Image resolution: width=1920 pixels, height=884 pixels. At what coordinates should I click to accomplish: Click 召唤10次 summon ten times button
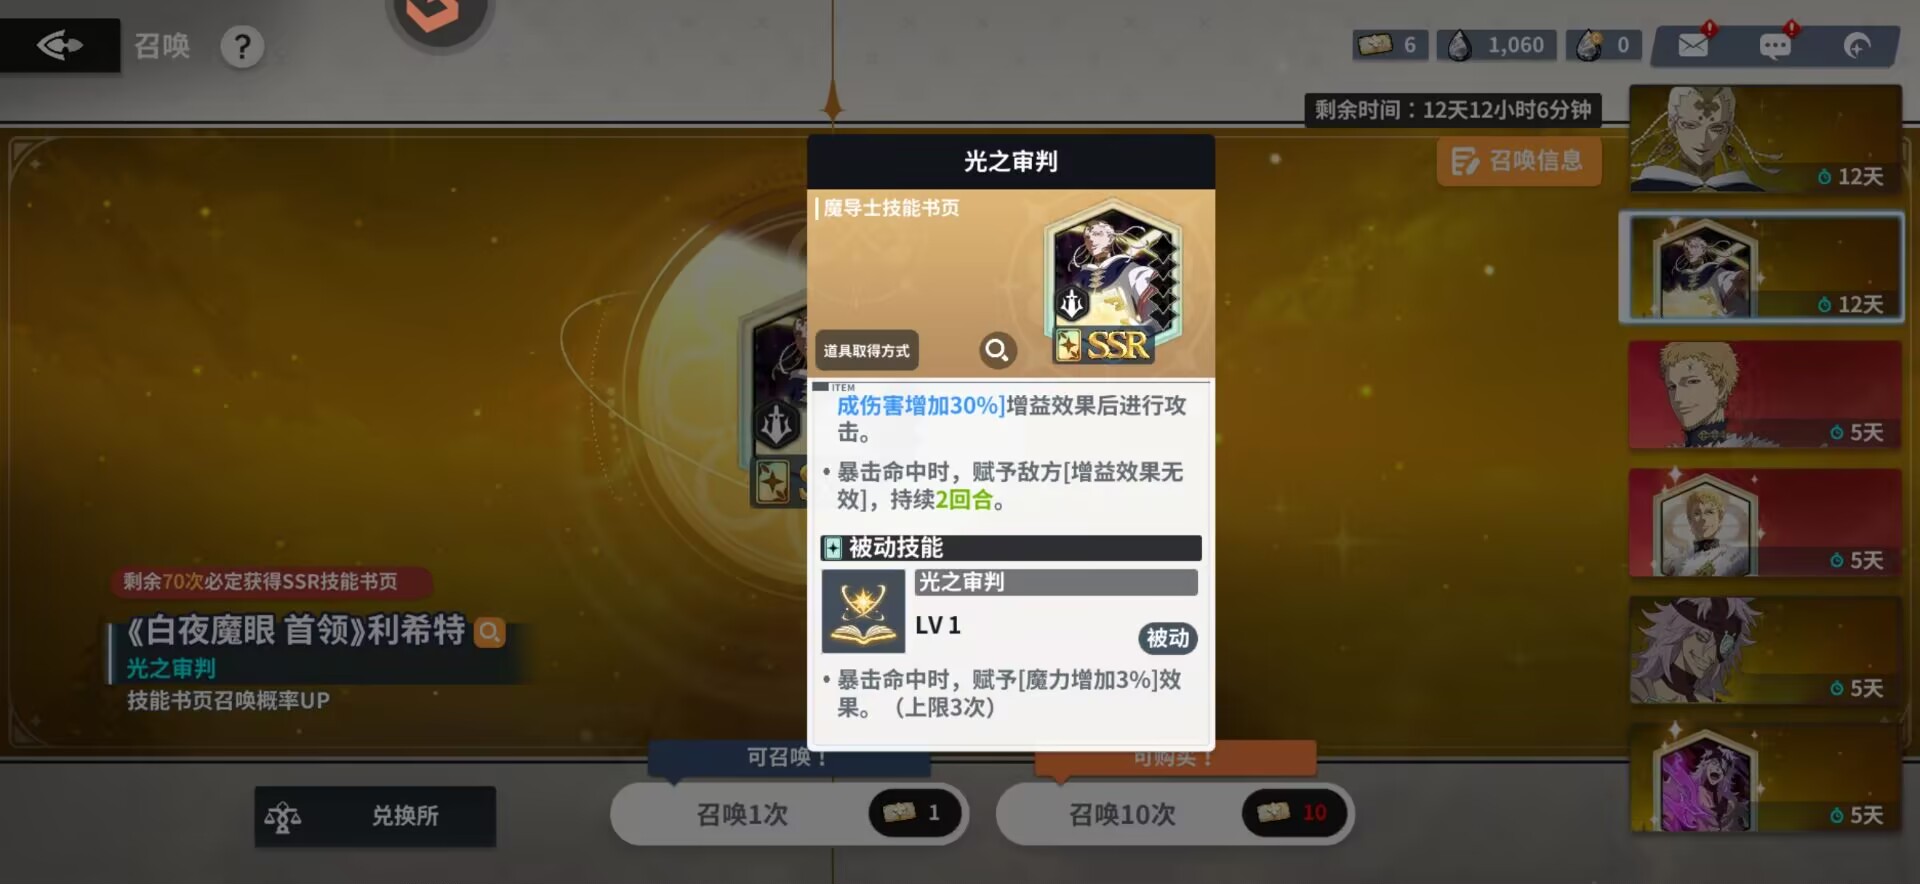point(1175,814)
